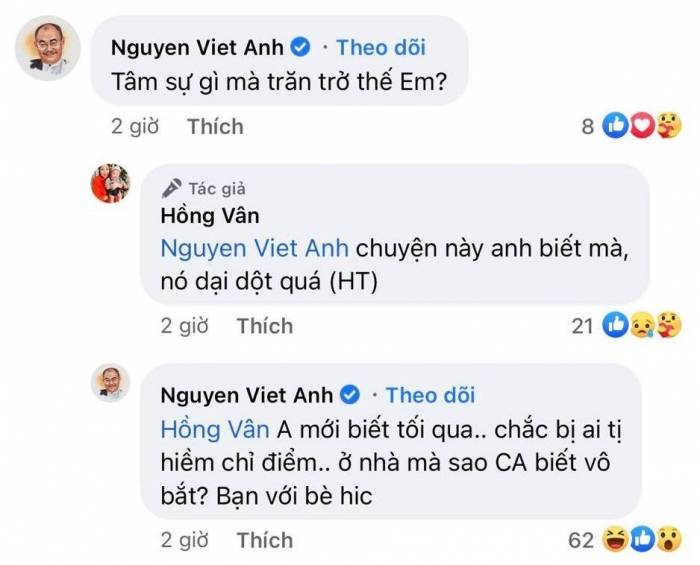Viewport: 700px width, 565px height.
Task: Follow Nguyen Viet Anh via first Theo dõi link
Action: pyautogui.click(x=381, y=47)
